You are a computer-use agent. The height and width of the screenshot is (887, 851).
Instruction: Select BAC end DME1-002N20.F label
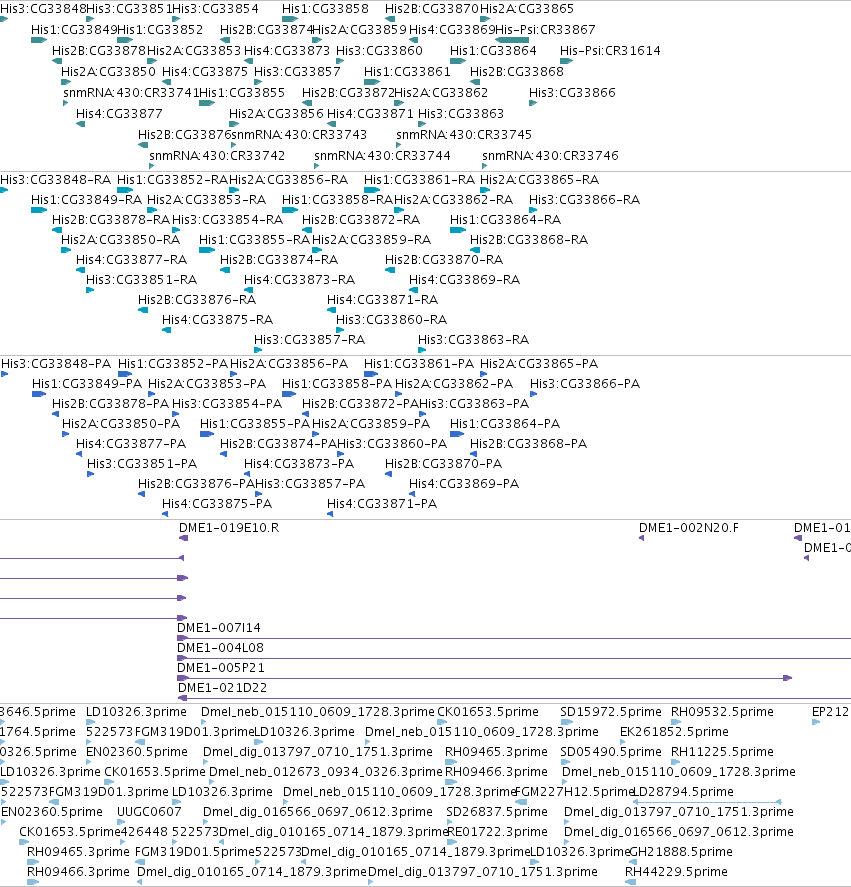point(689,527)
